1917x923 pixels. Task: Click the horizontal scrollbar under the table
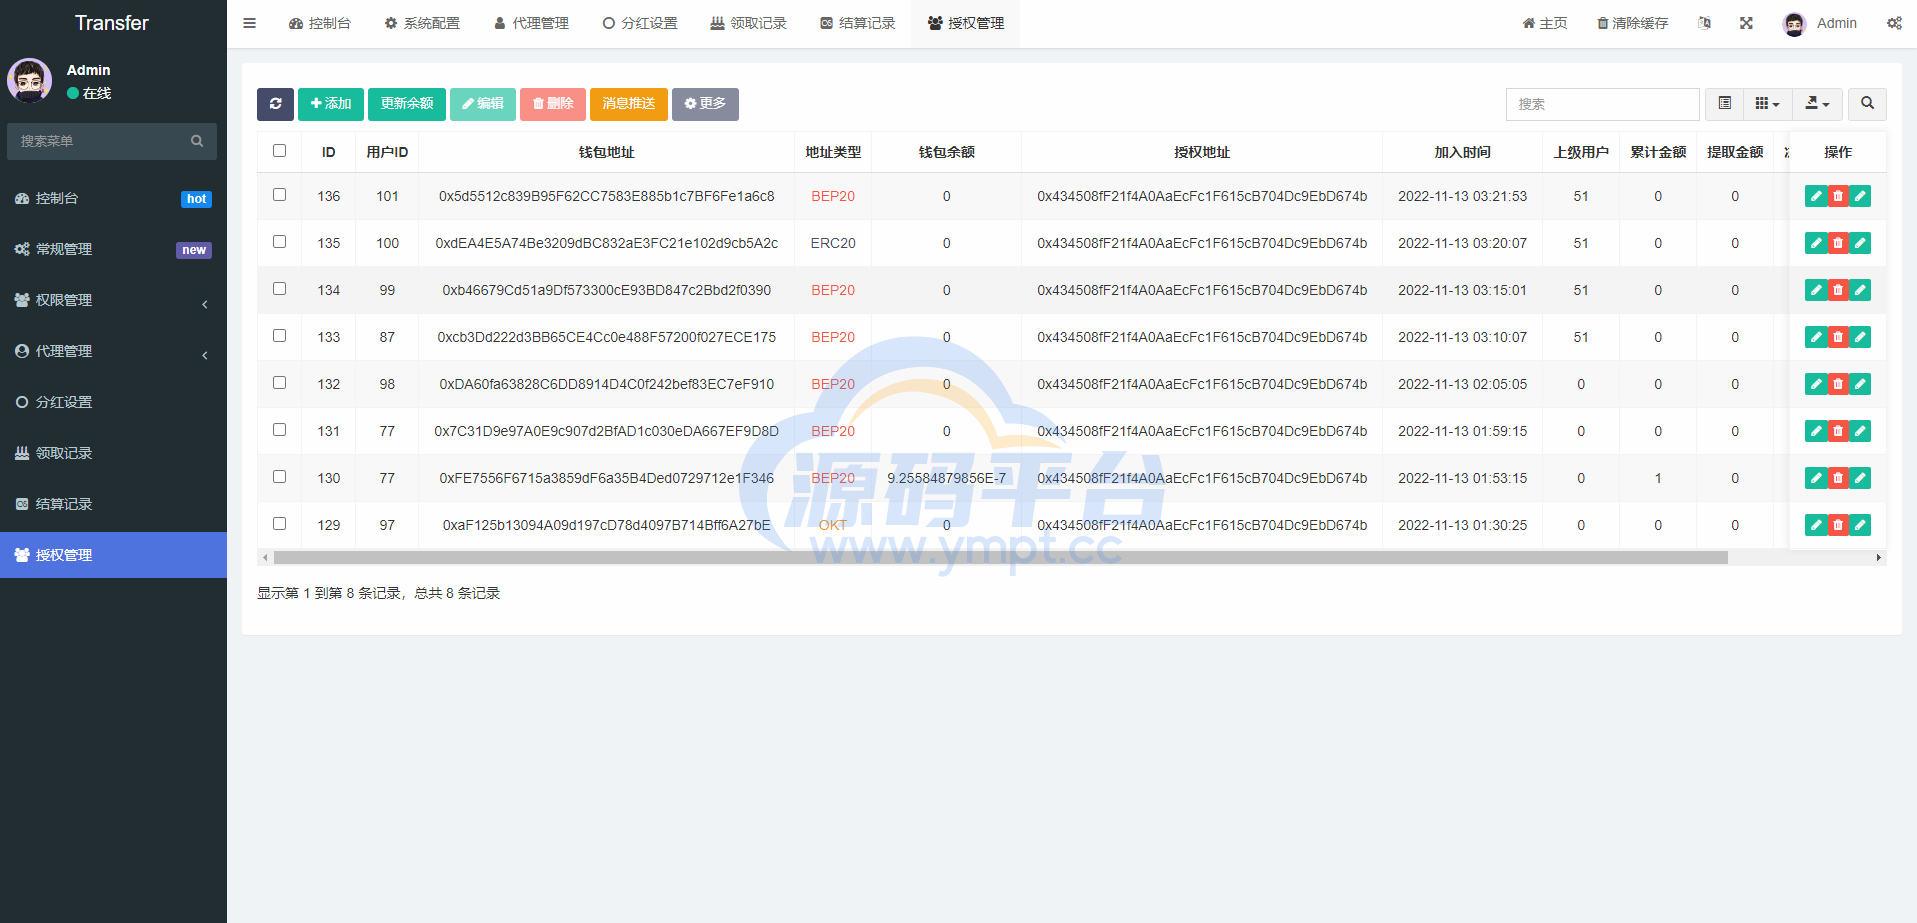pyautogui.click(x=1000, y=558)
